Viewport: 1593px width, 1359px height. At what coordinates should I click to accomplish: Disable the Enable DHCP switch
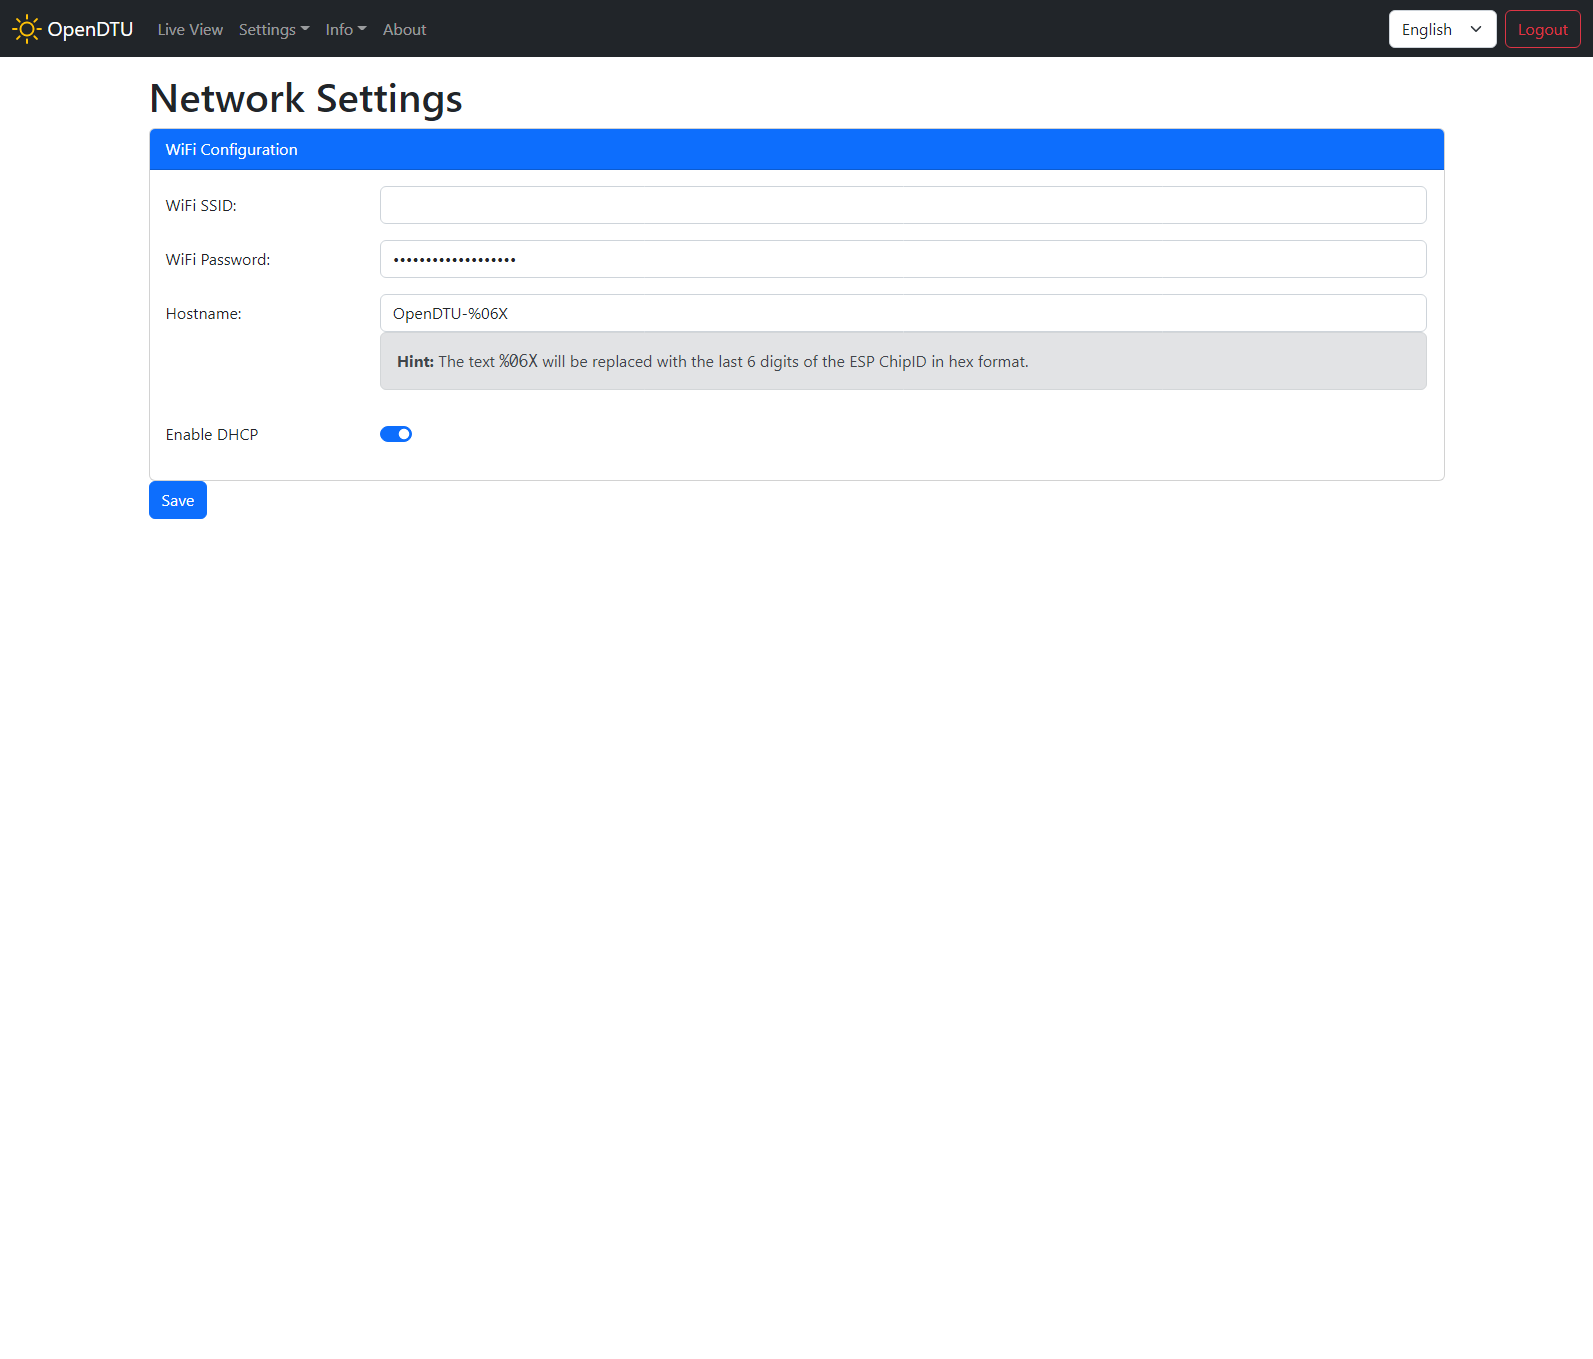point(396,434)
